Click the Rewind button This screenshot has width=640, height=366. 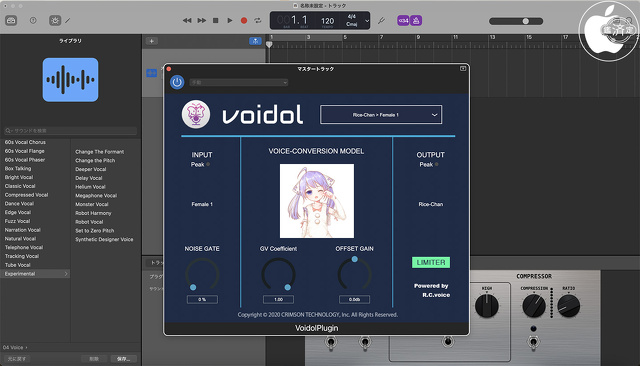coord(187,20)
